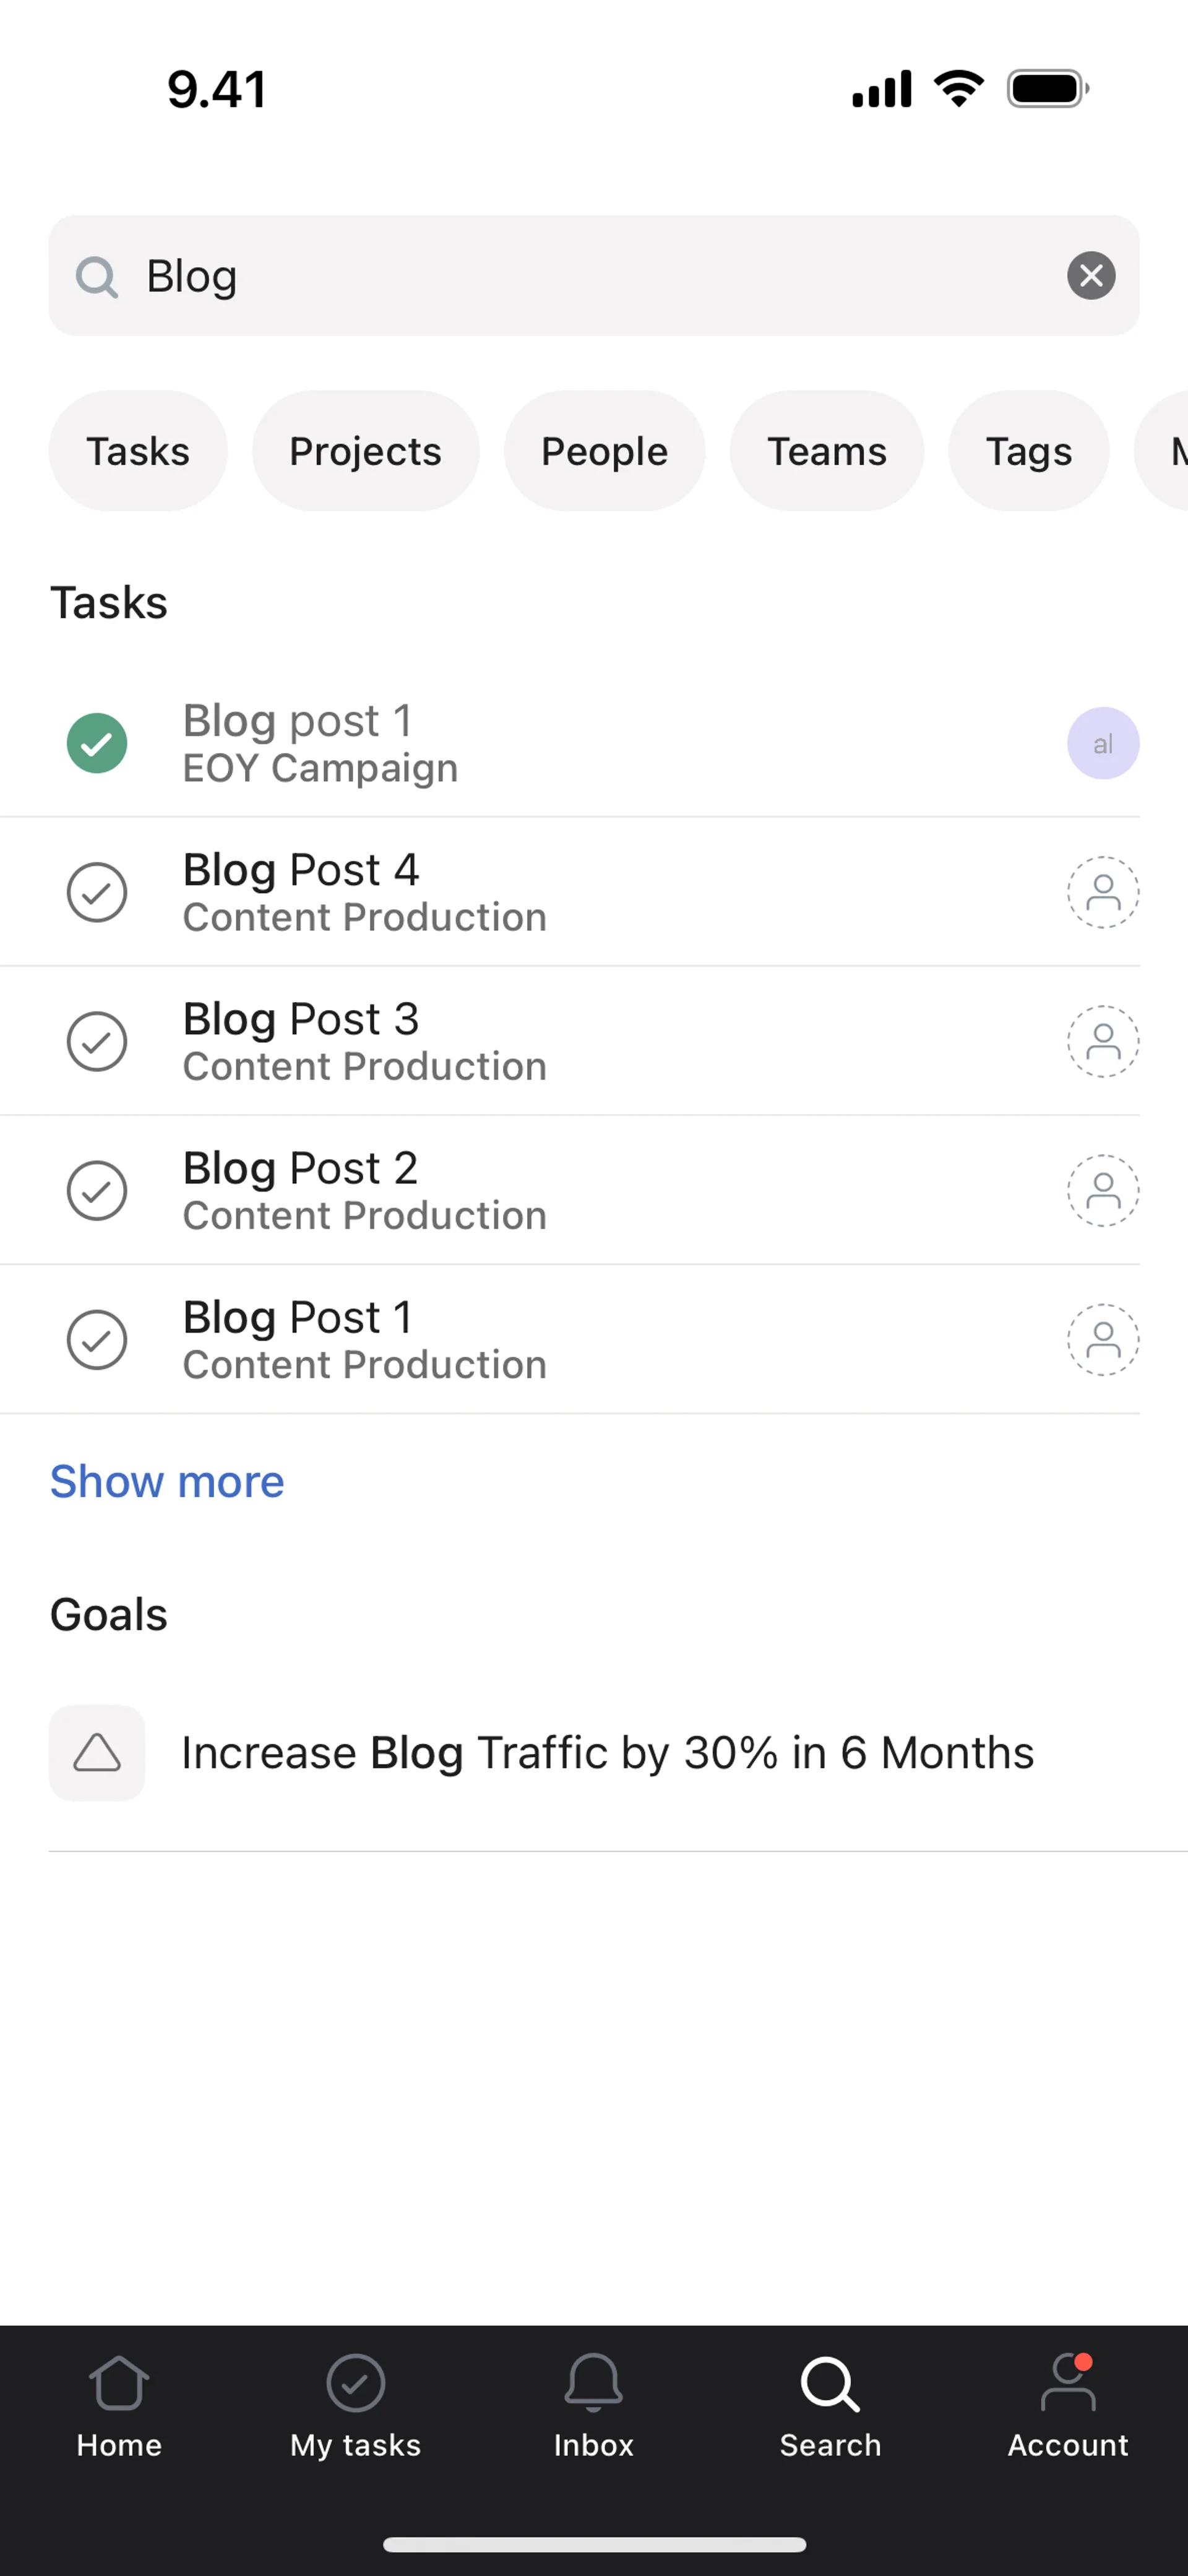This screenshot has width=1188, height=2576.
Task: Select the Tags filter chip
Action: (1028, 451)
